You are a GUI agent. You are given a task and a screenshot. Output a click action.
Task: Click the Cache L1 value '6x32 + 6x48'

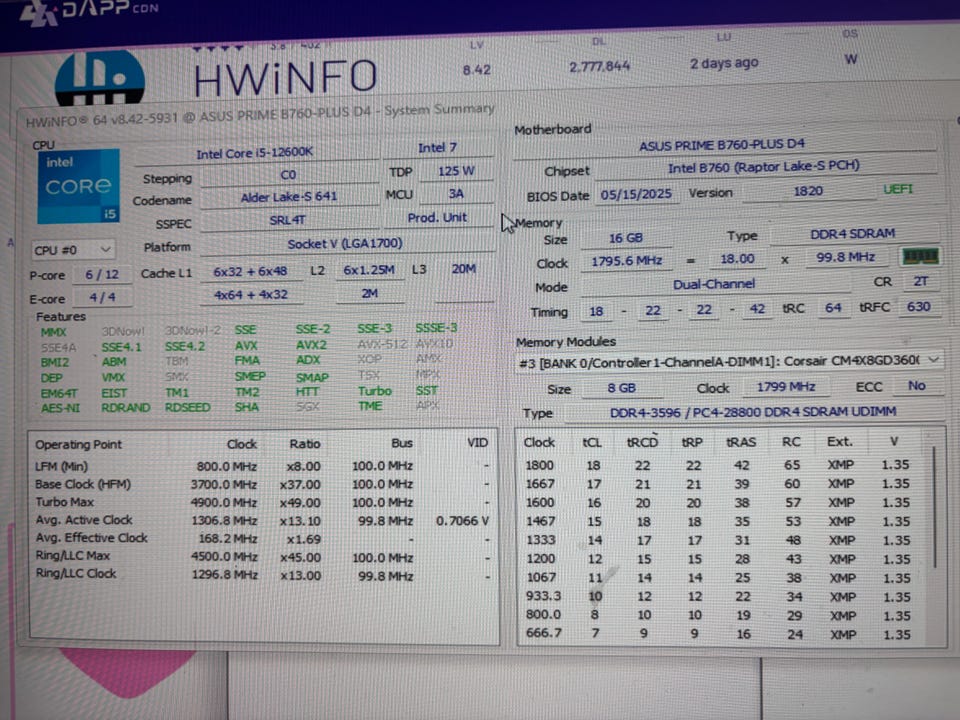coord(250,271)
